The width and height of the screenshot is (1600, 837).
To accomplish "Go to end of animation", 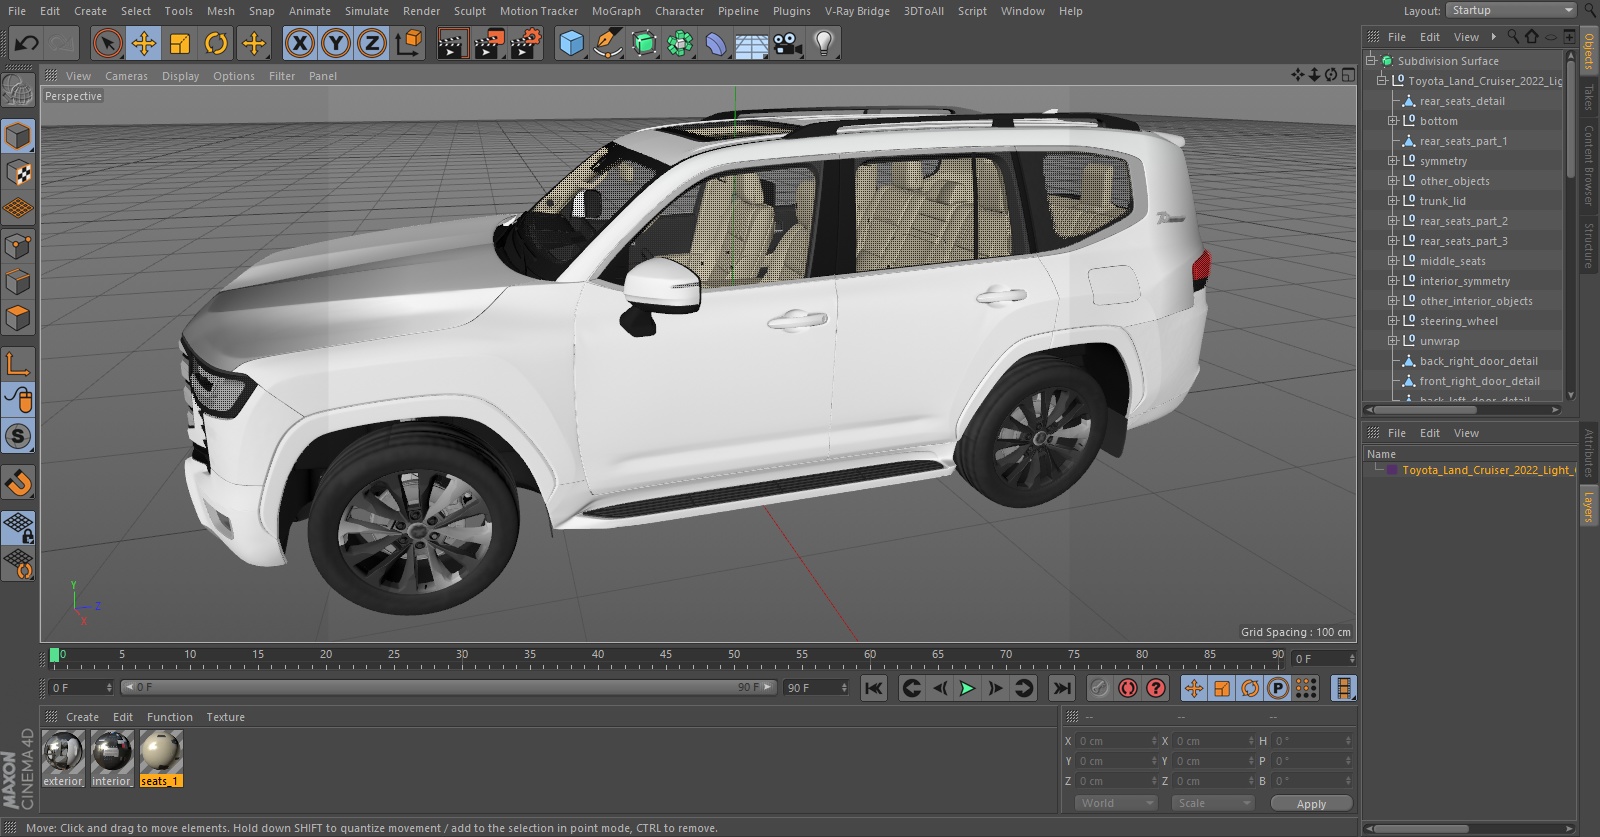I will pos(1062,688).
